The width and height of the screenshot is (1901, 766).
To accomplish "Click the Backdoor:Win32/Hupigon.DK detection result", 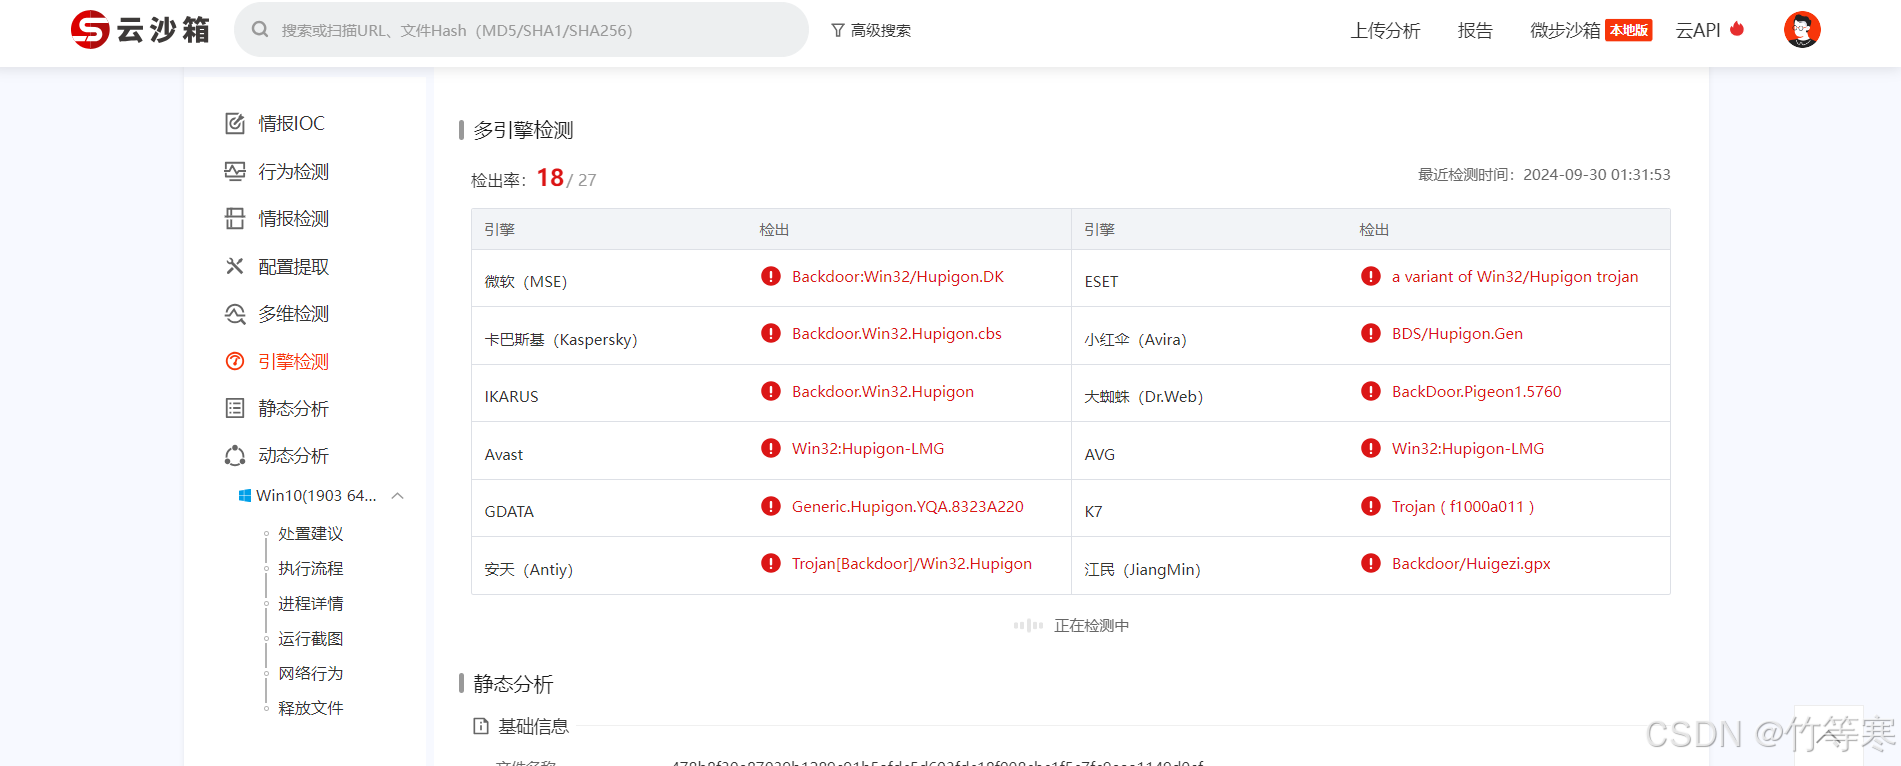I will (897, 277).
